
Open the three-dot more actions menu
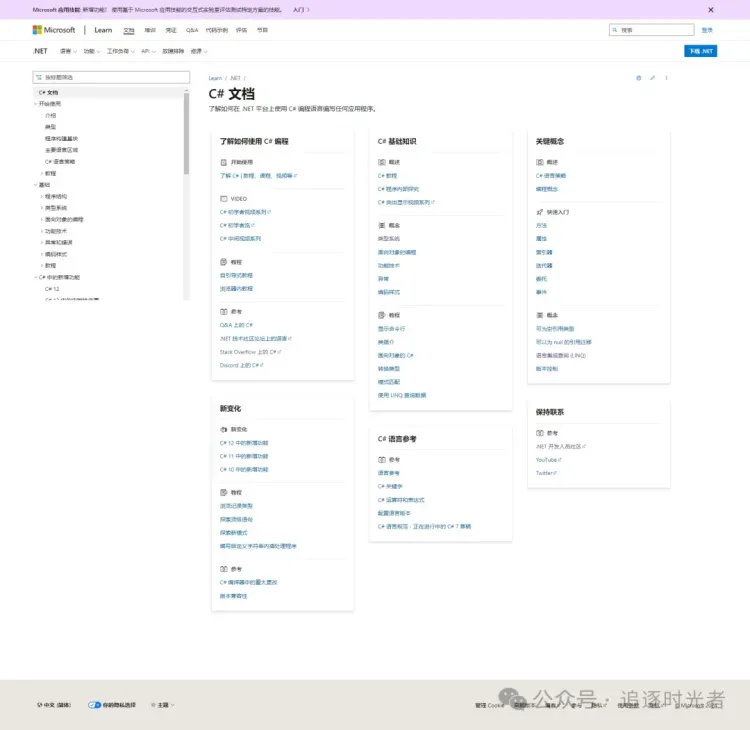(x=666, y=78)
